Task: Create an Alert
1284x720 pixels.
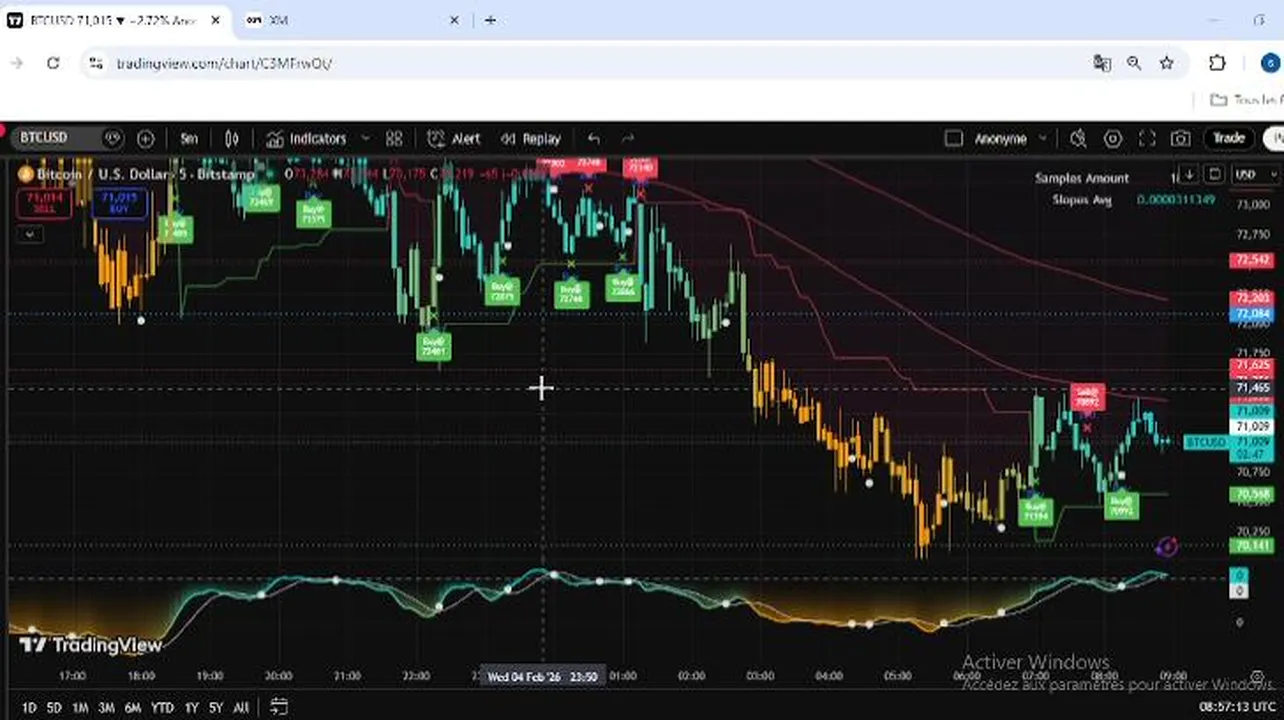Action: pyautogui.click(x=454, y=139)
